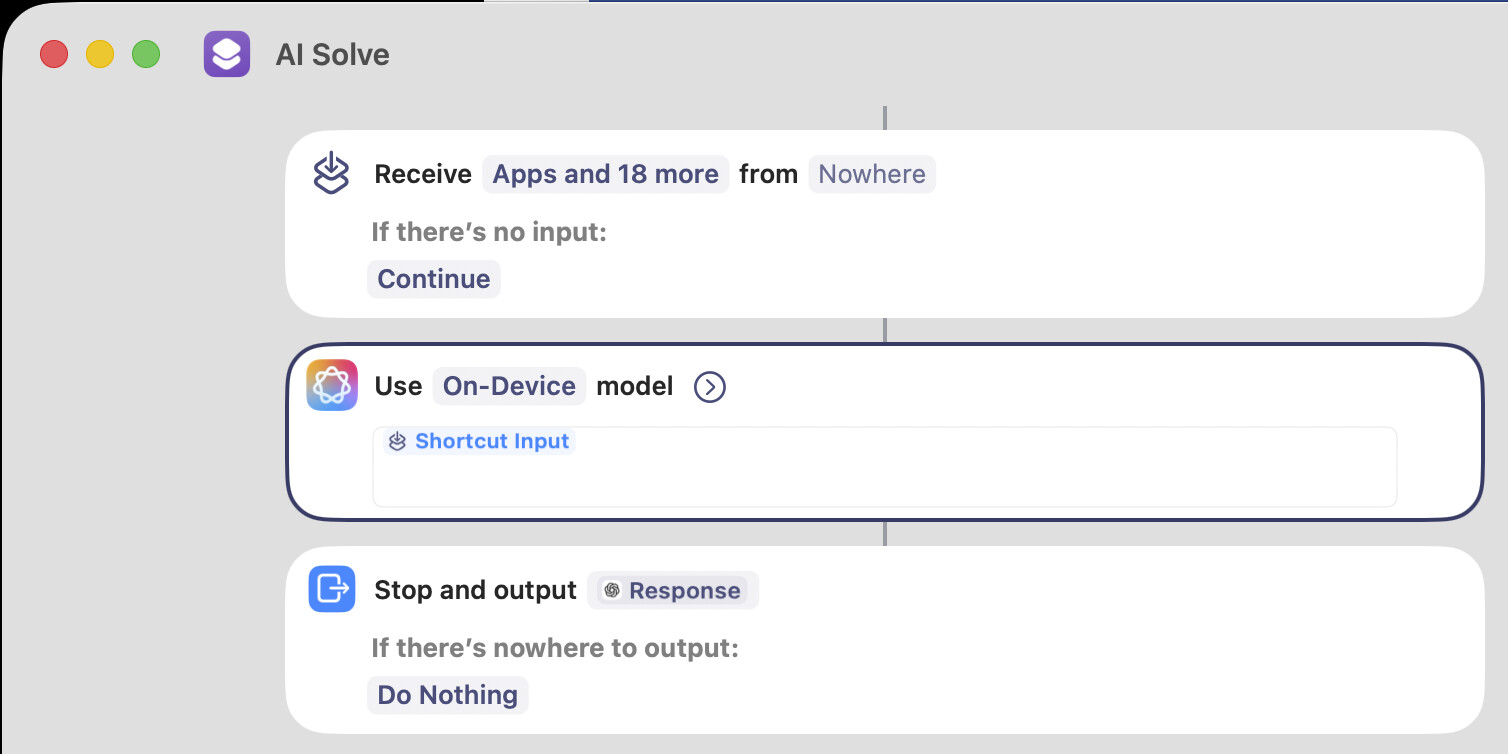Close the window with the red button
The height and width of the screenshot is (754, 1508).
(54, 54)
